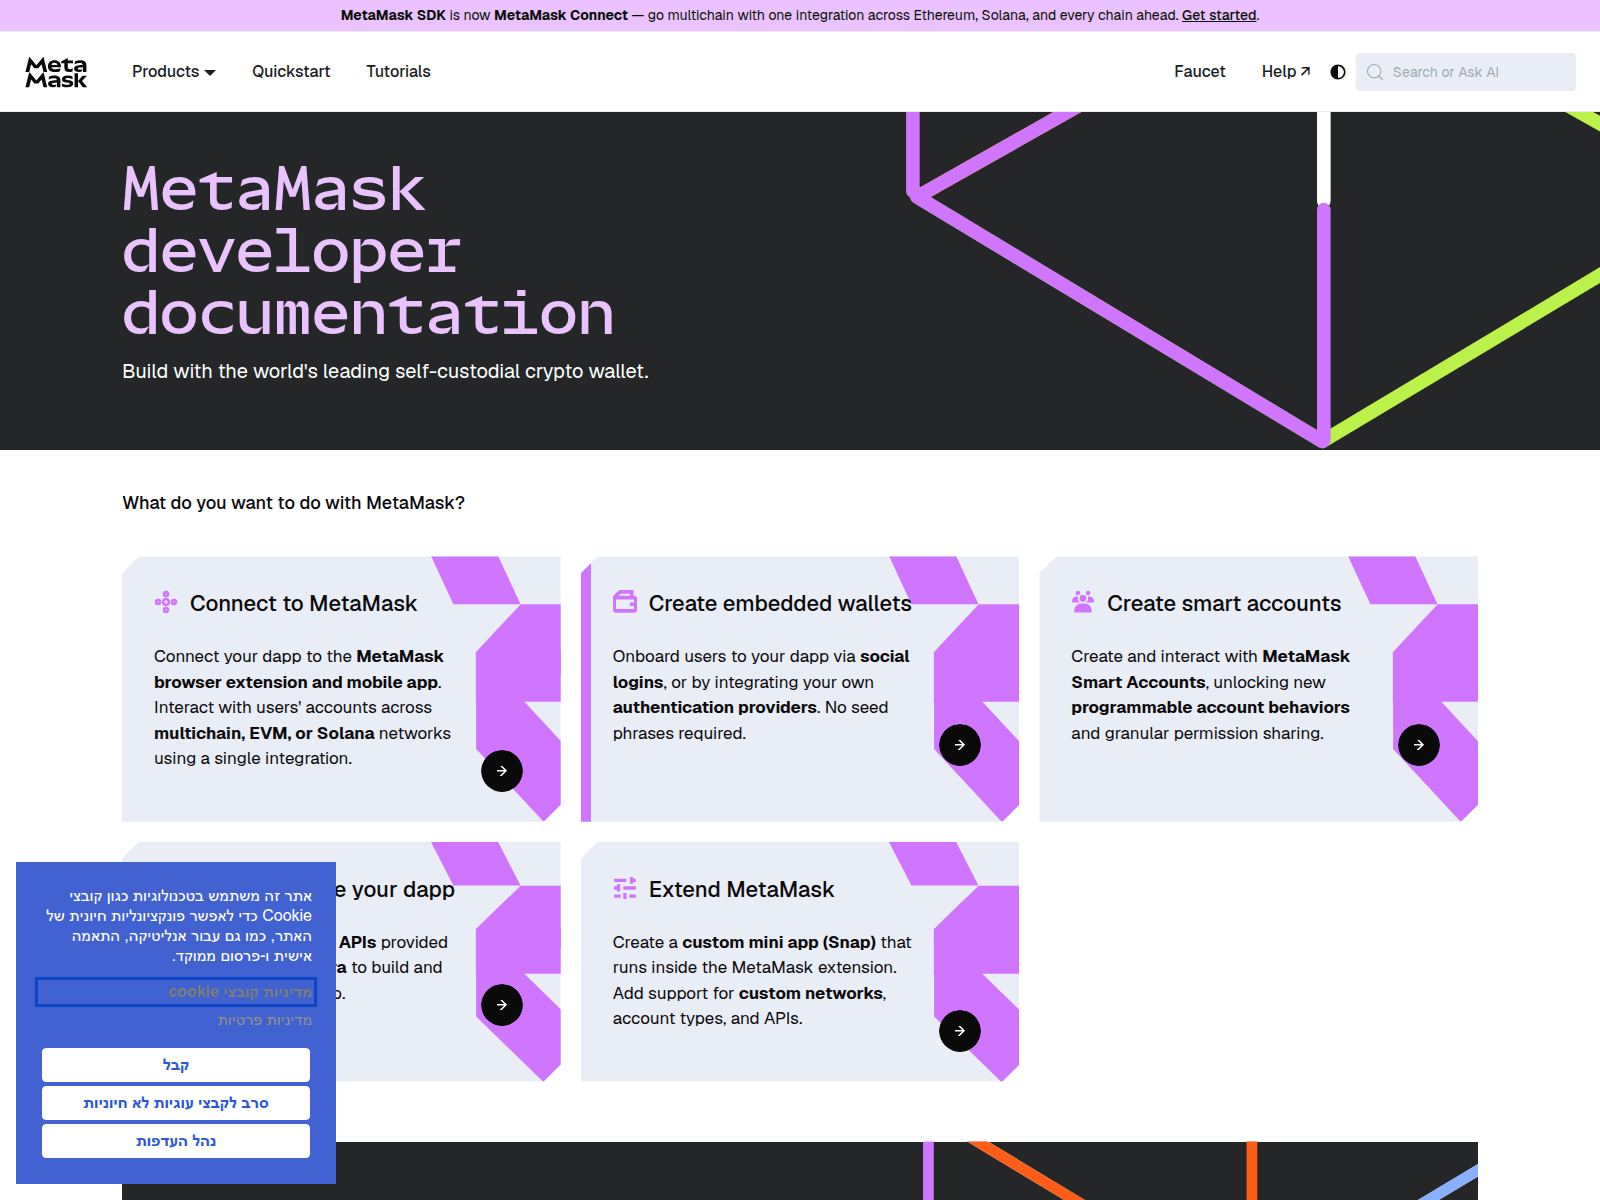The image size is (1600, 1200).
Task: Click the MetaMask logo in the navbar
Action: tap(56, 72)
